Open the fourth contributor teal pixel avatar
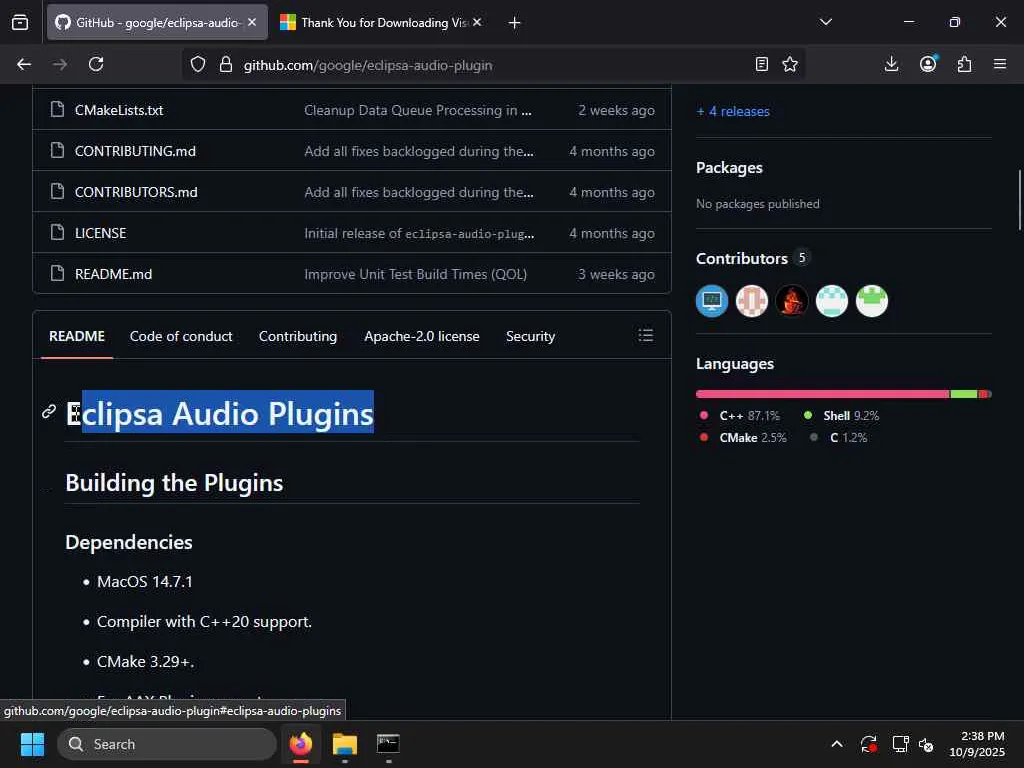 click(x=831, y=301)
